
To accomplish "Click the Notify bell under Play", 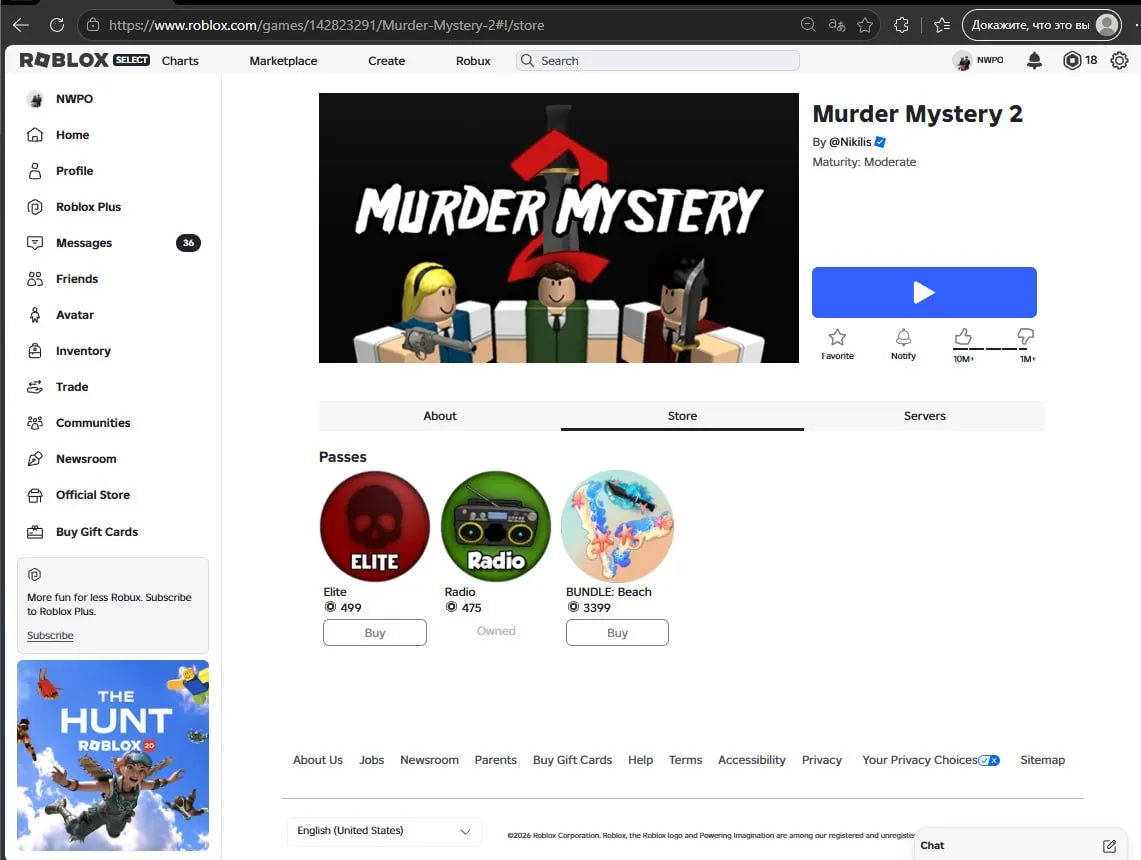I will click(903, 337).
